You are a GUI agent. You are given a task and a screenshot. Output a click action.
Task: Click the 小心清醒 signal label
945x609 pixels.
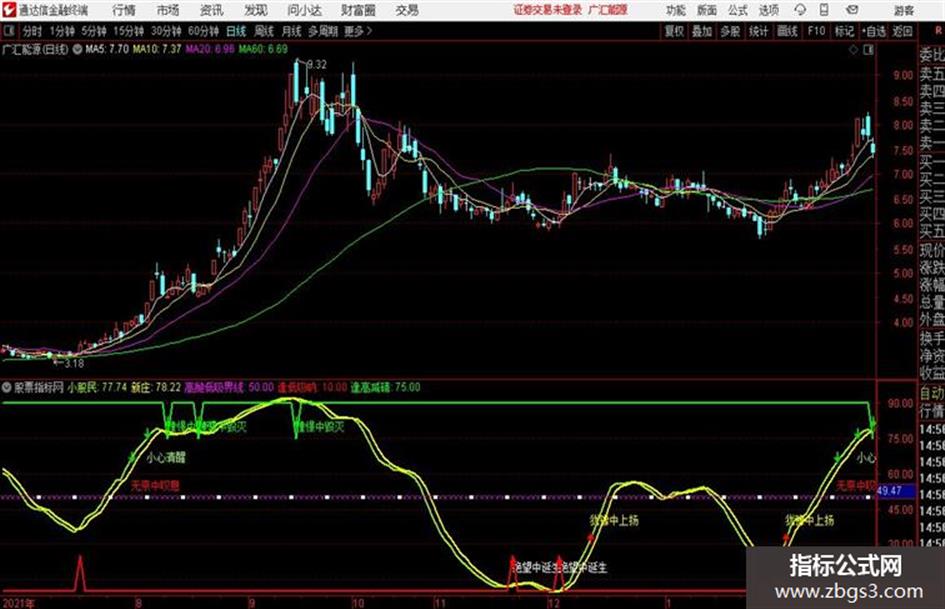coord(166,458)
